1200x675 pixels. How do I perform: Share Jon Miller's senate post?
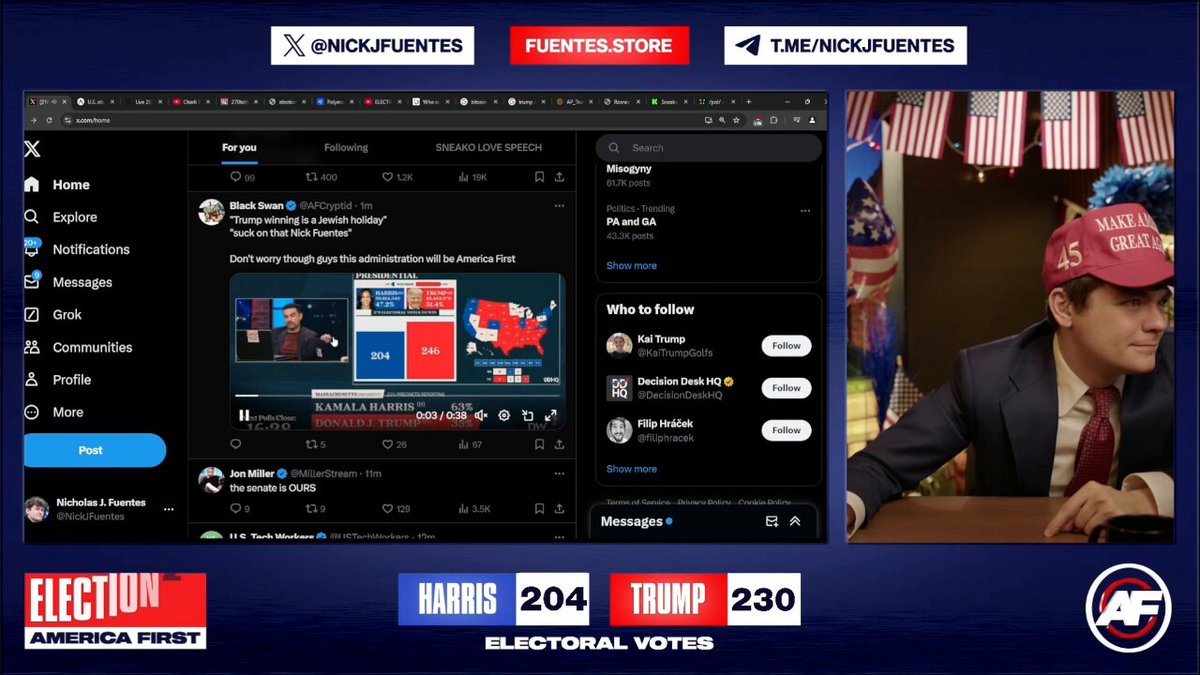[x=559, y=508]
